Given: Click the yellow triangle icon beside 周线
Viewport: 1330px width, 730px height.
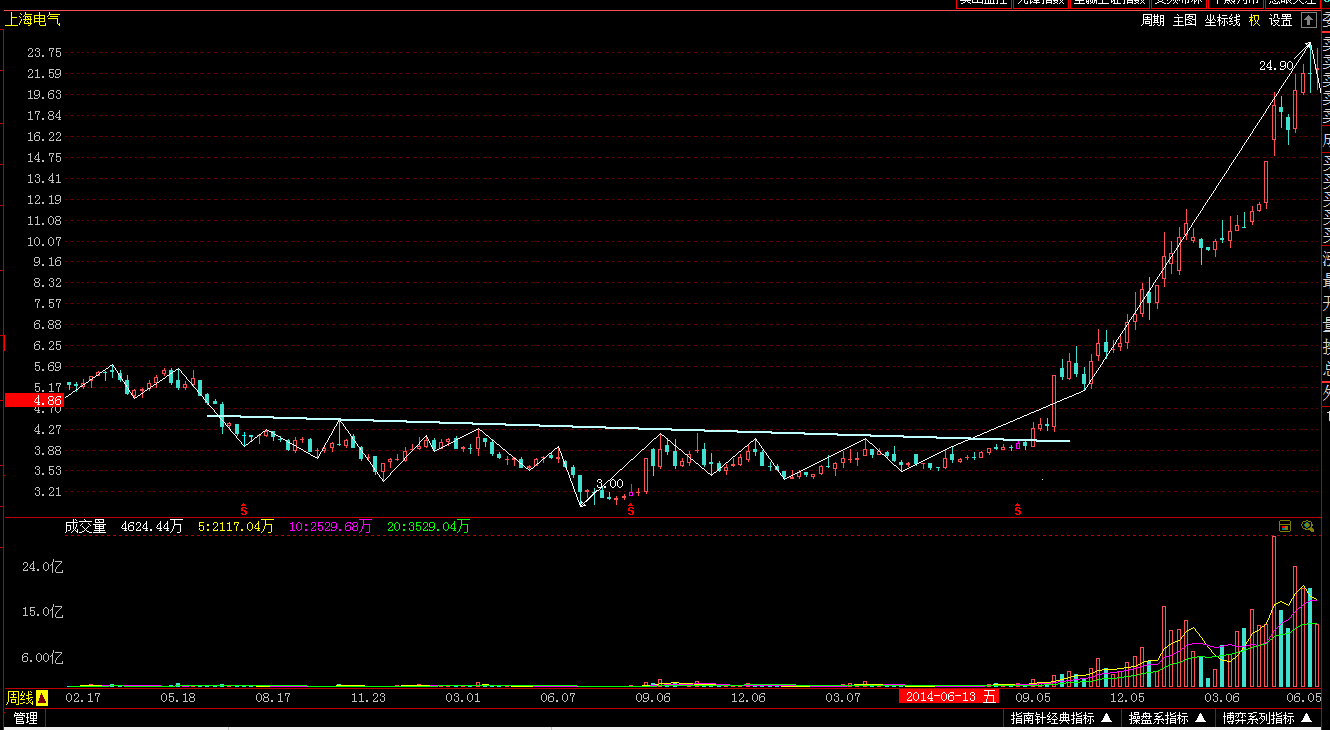Looking at the screenshot, I should [42, 698].
